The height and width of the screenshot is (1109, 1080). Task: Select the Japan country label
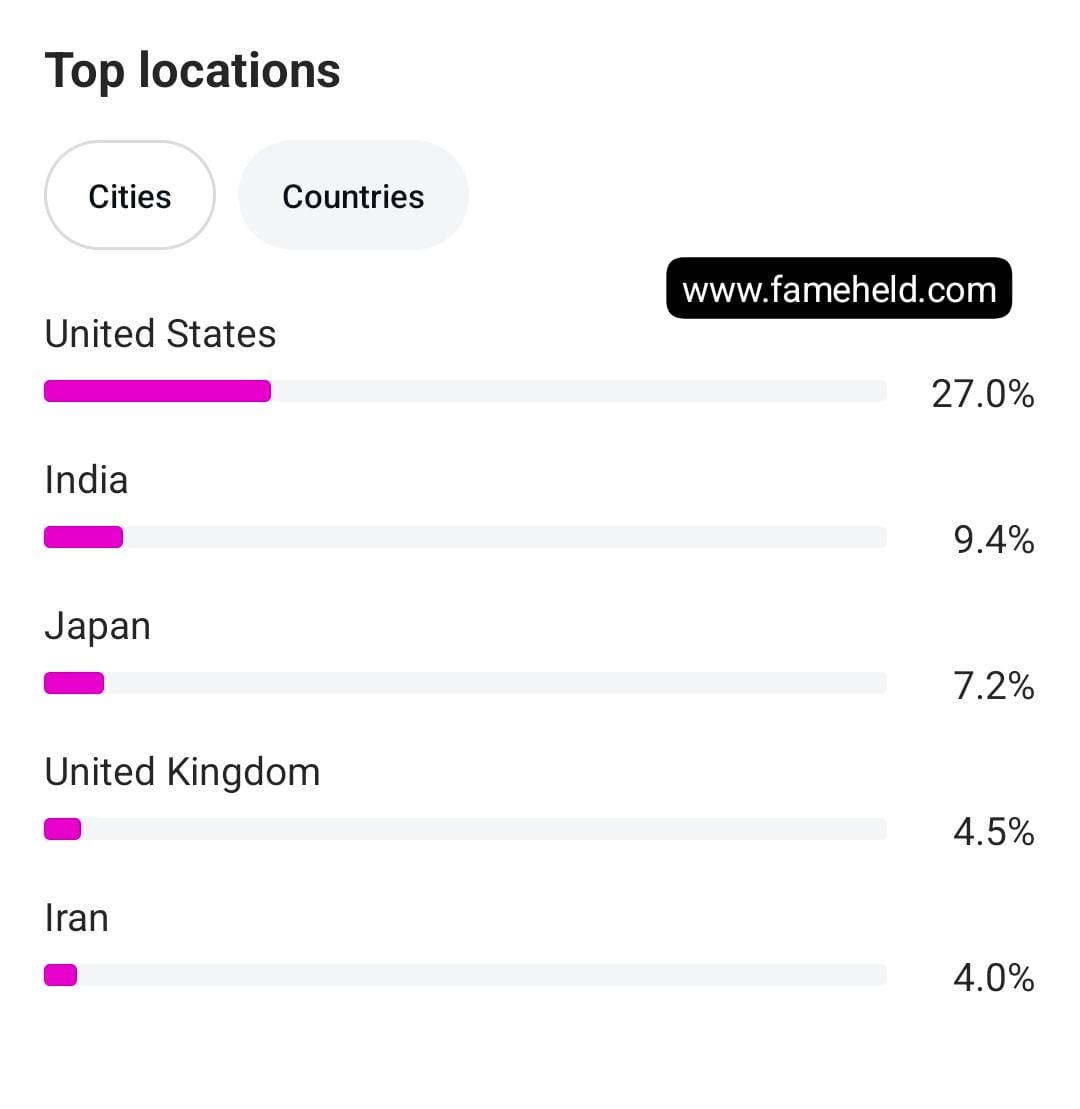pos(98,627)
